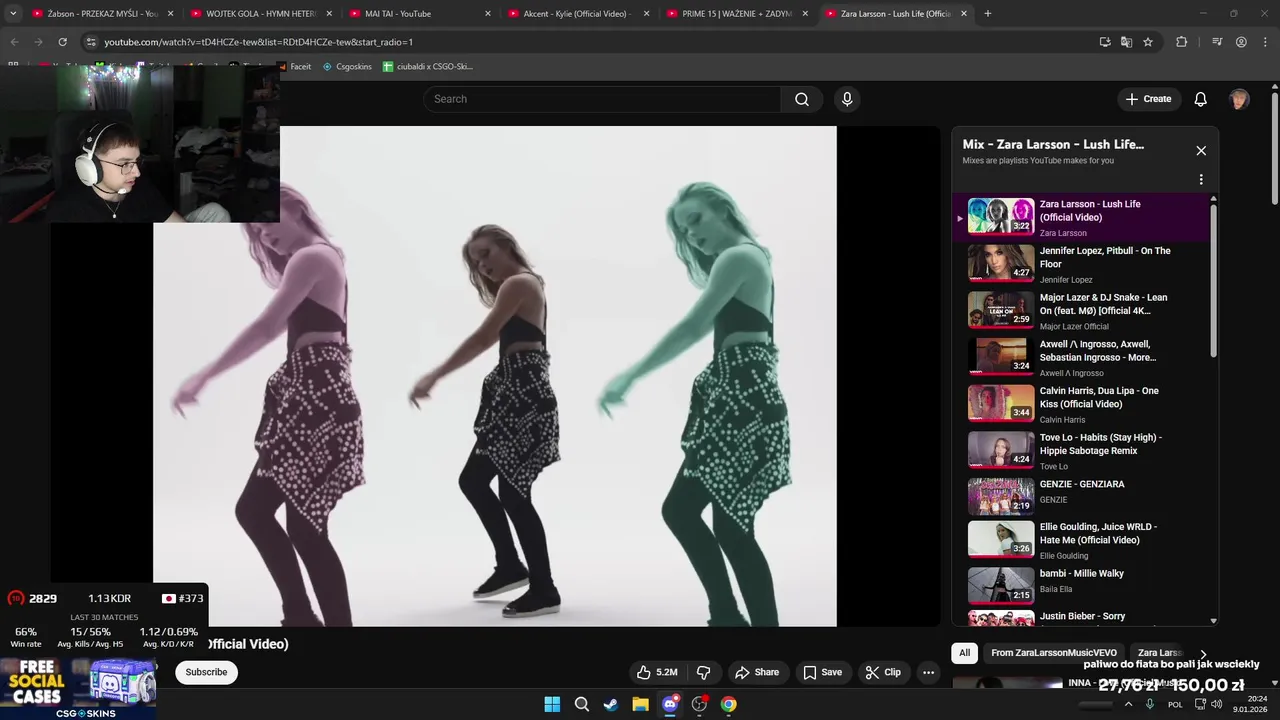
Task: Switch to the WOJTEK GOLA - HYMN tab
Action: point(262,14)
